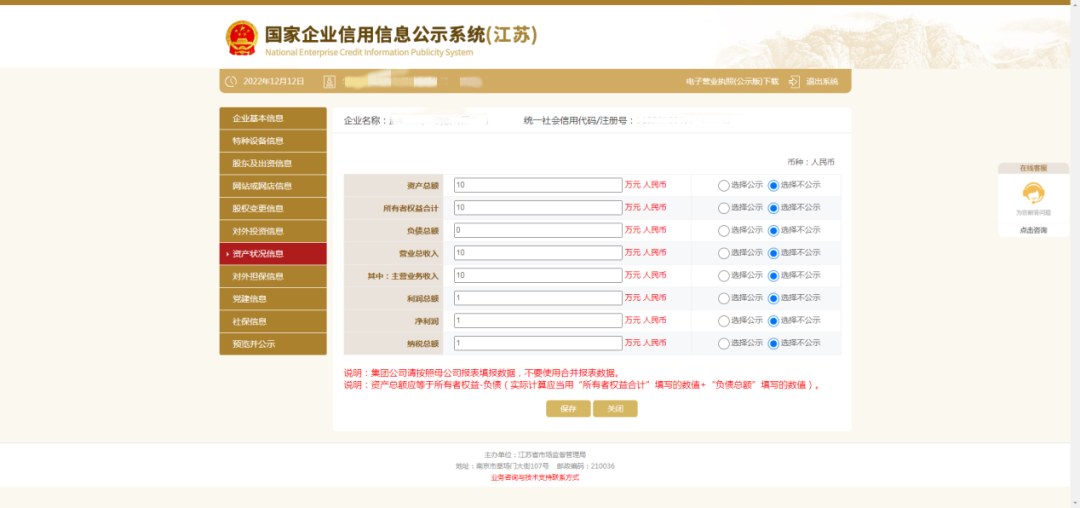Click 电子营业执照(公示版)下载 link
Image resolution: width=1080 pixels, height=508 pixels.
(x=732, y=81)
